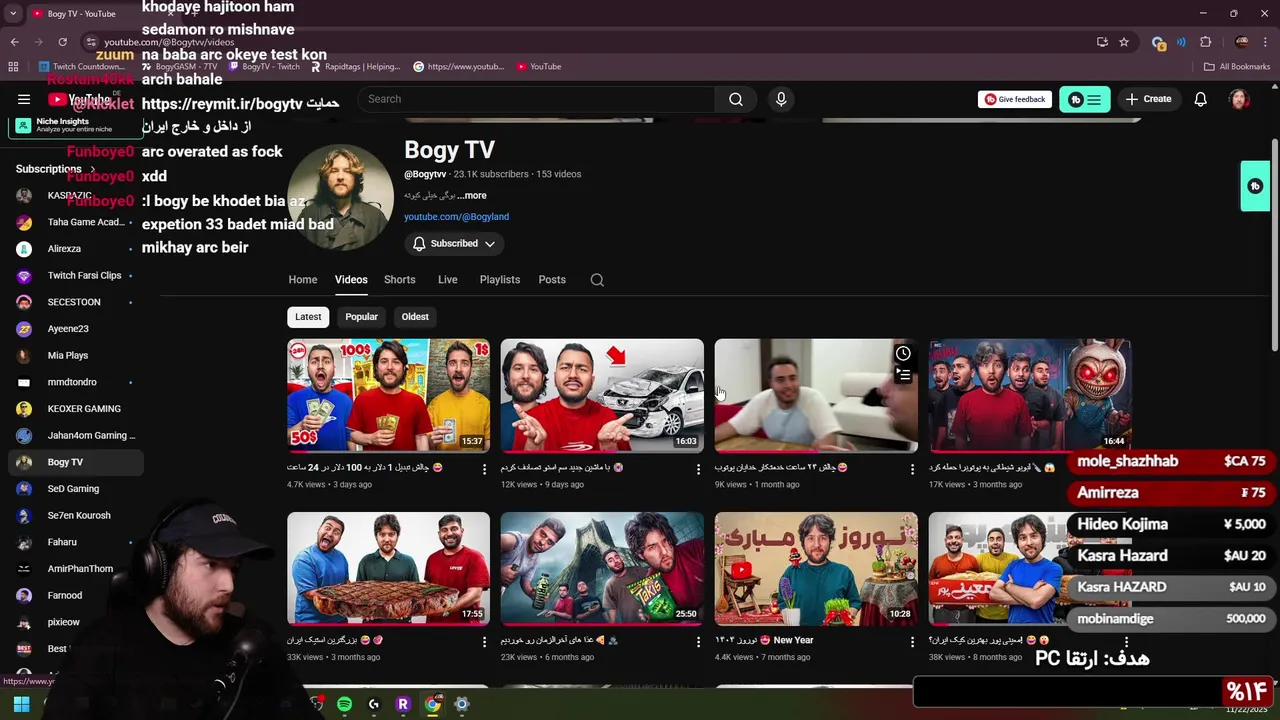Open the apps grid icon on the bookmarks bar
1280x720 pixels.
point(13,67)
